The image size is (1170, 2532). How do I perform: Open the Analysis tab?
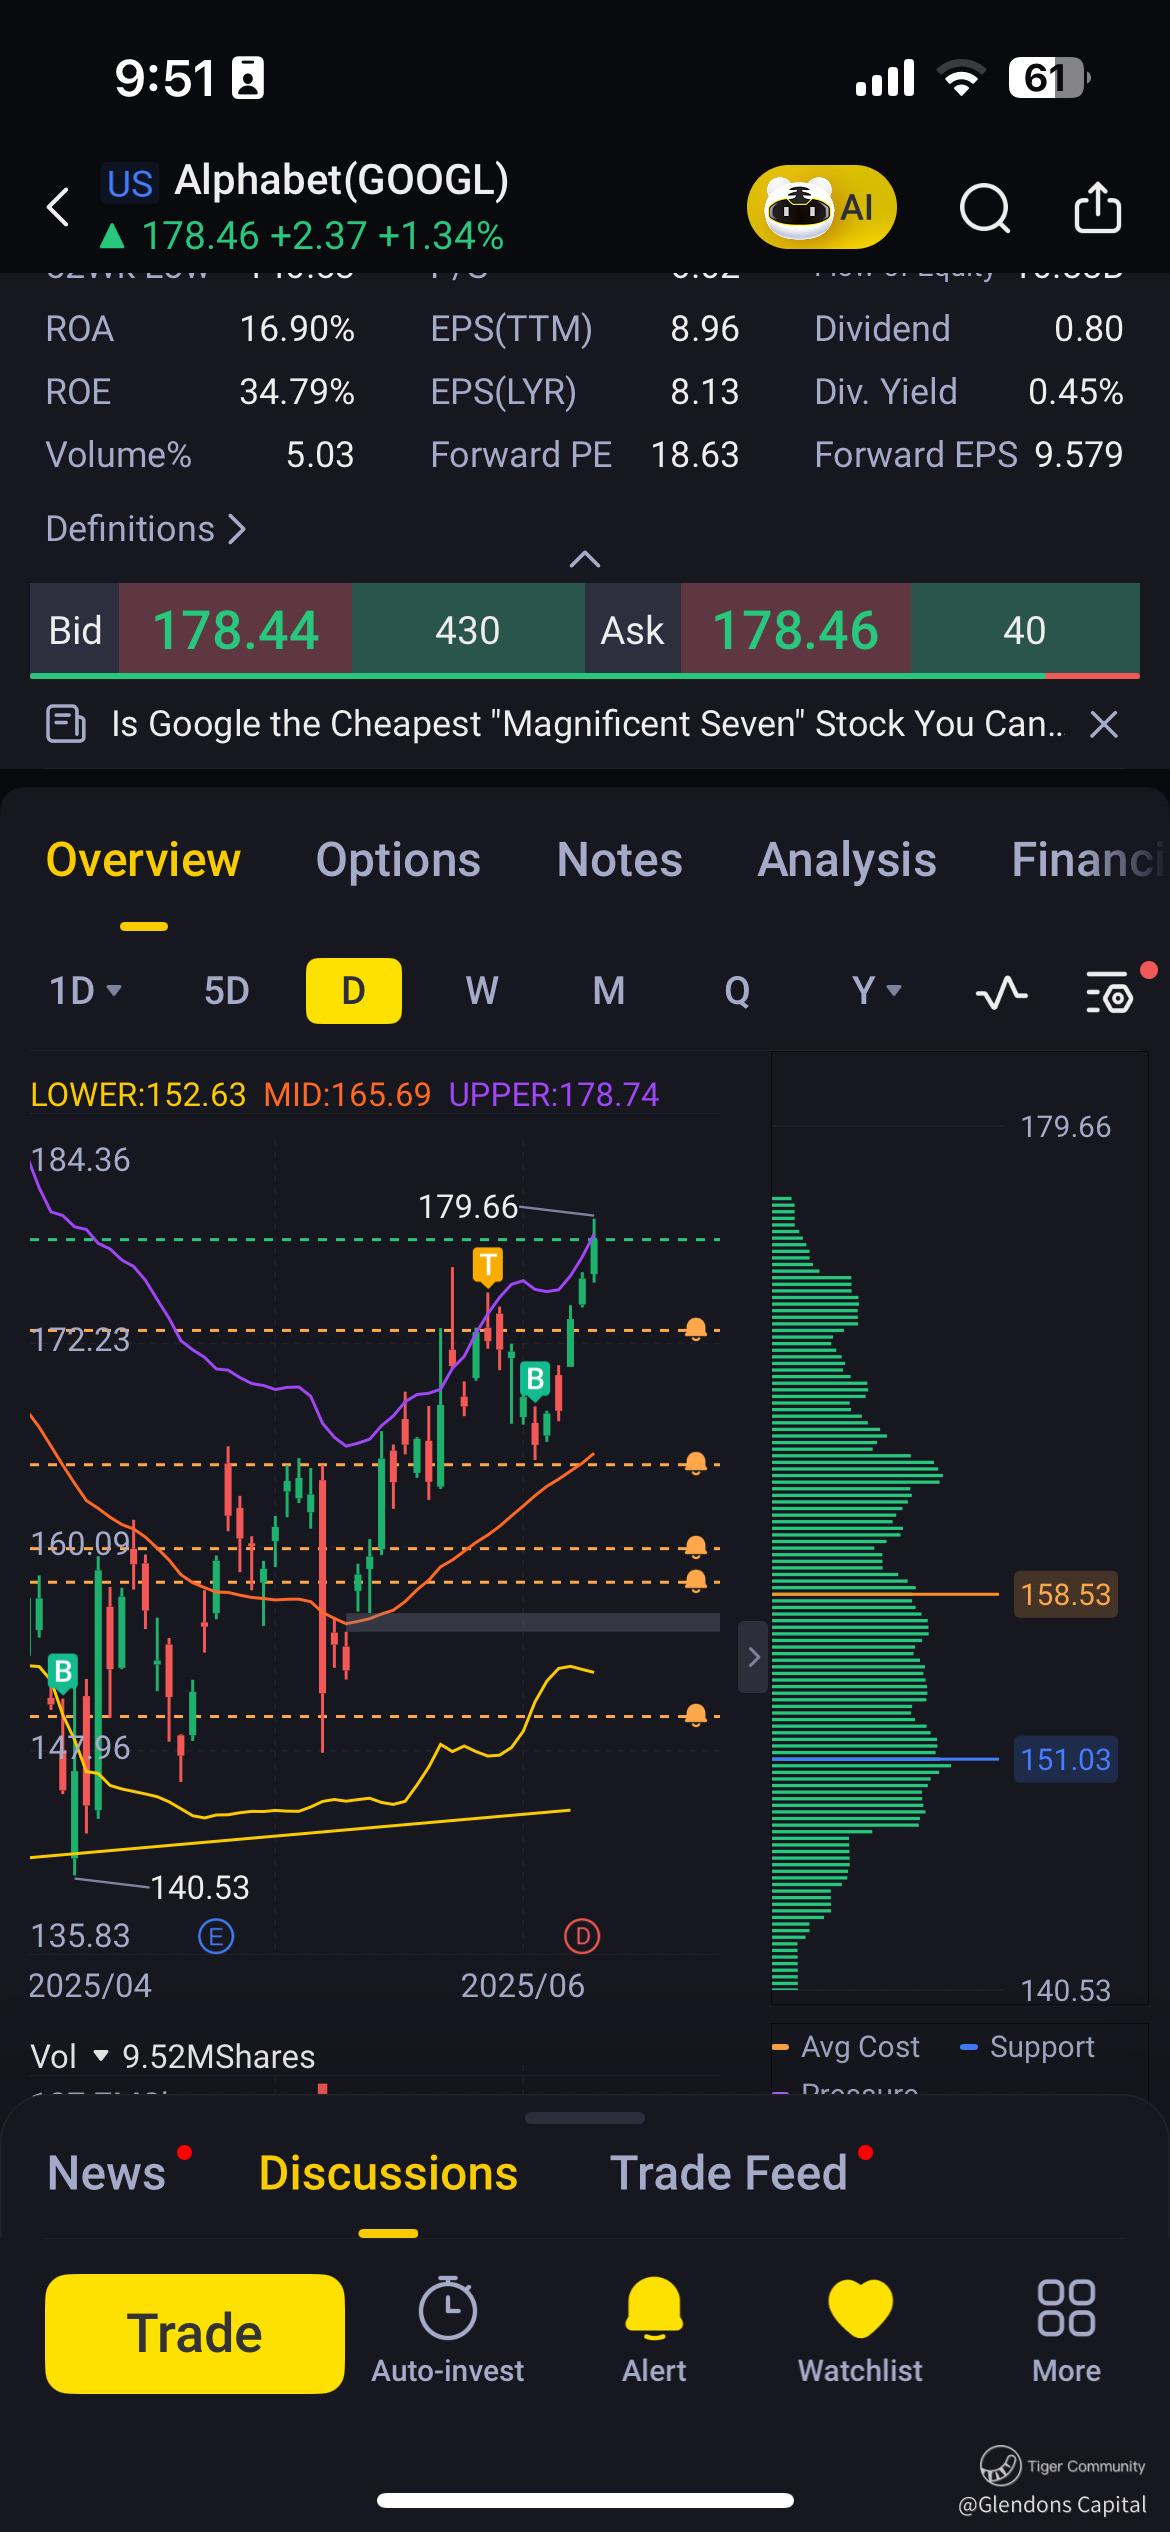847,860
